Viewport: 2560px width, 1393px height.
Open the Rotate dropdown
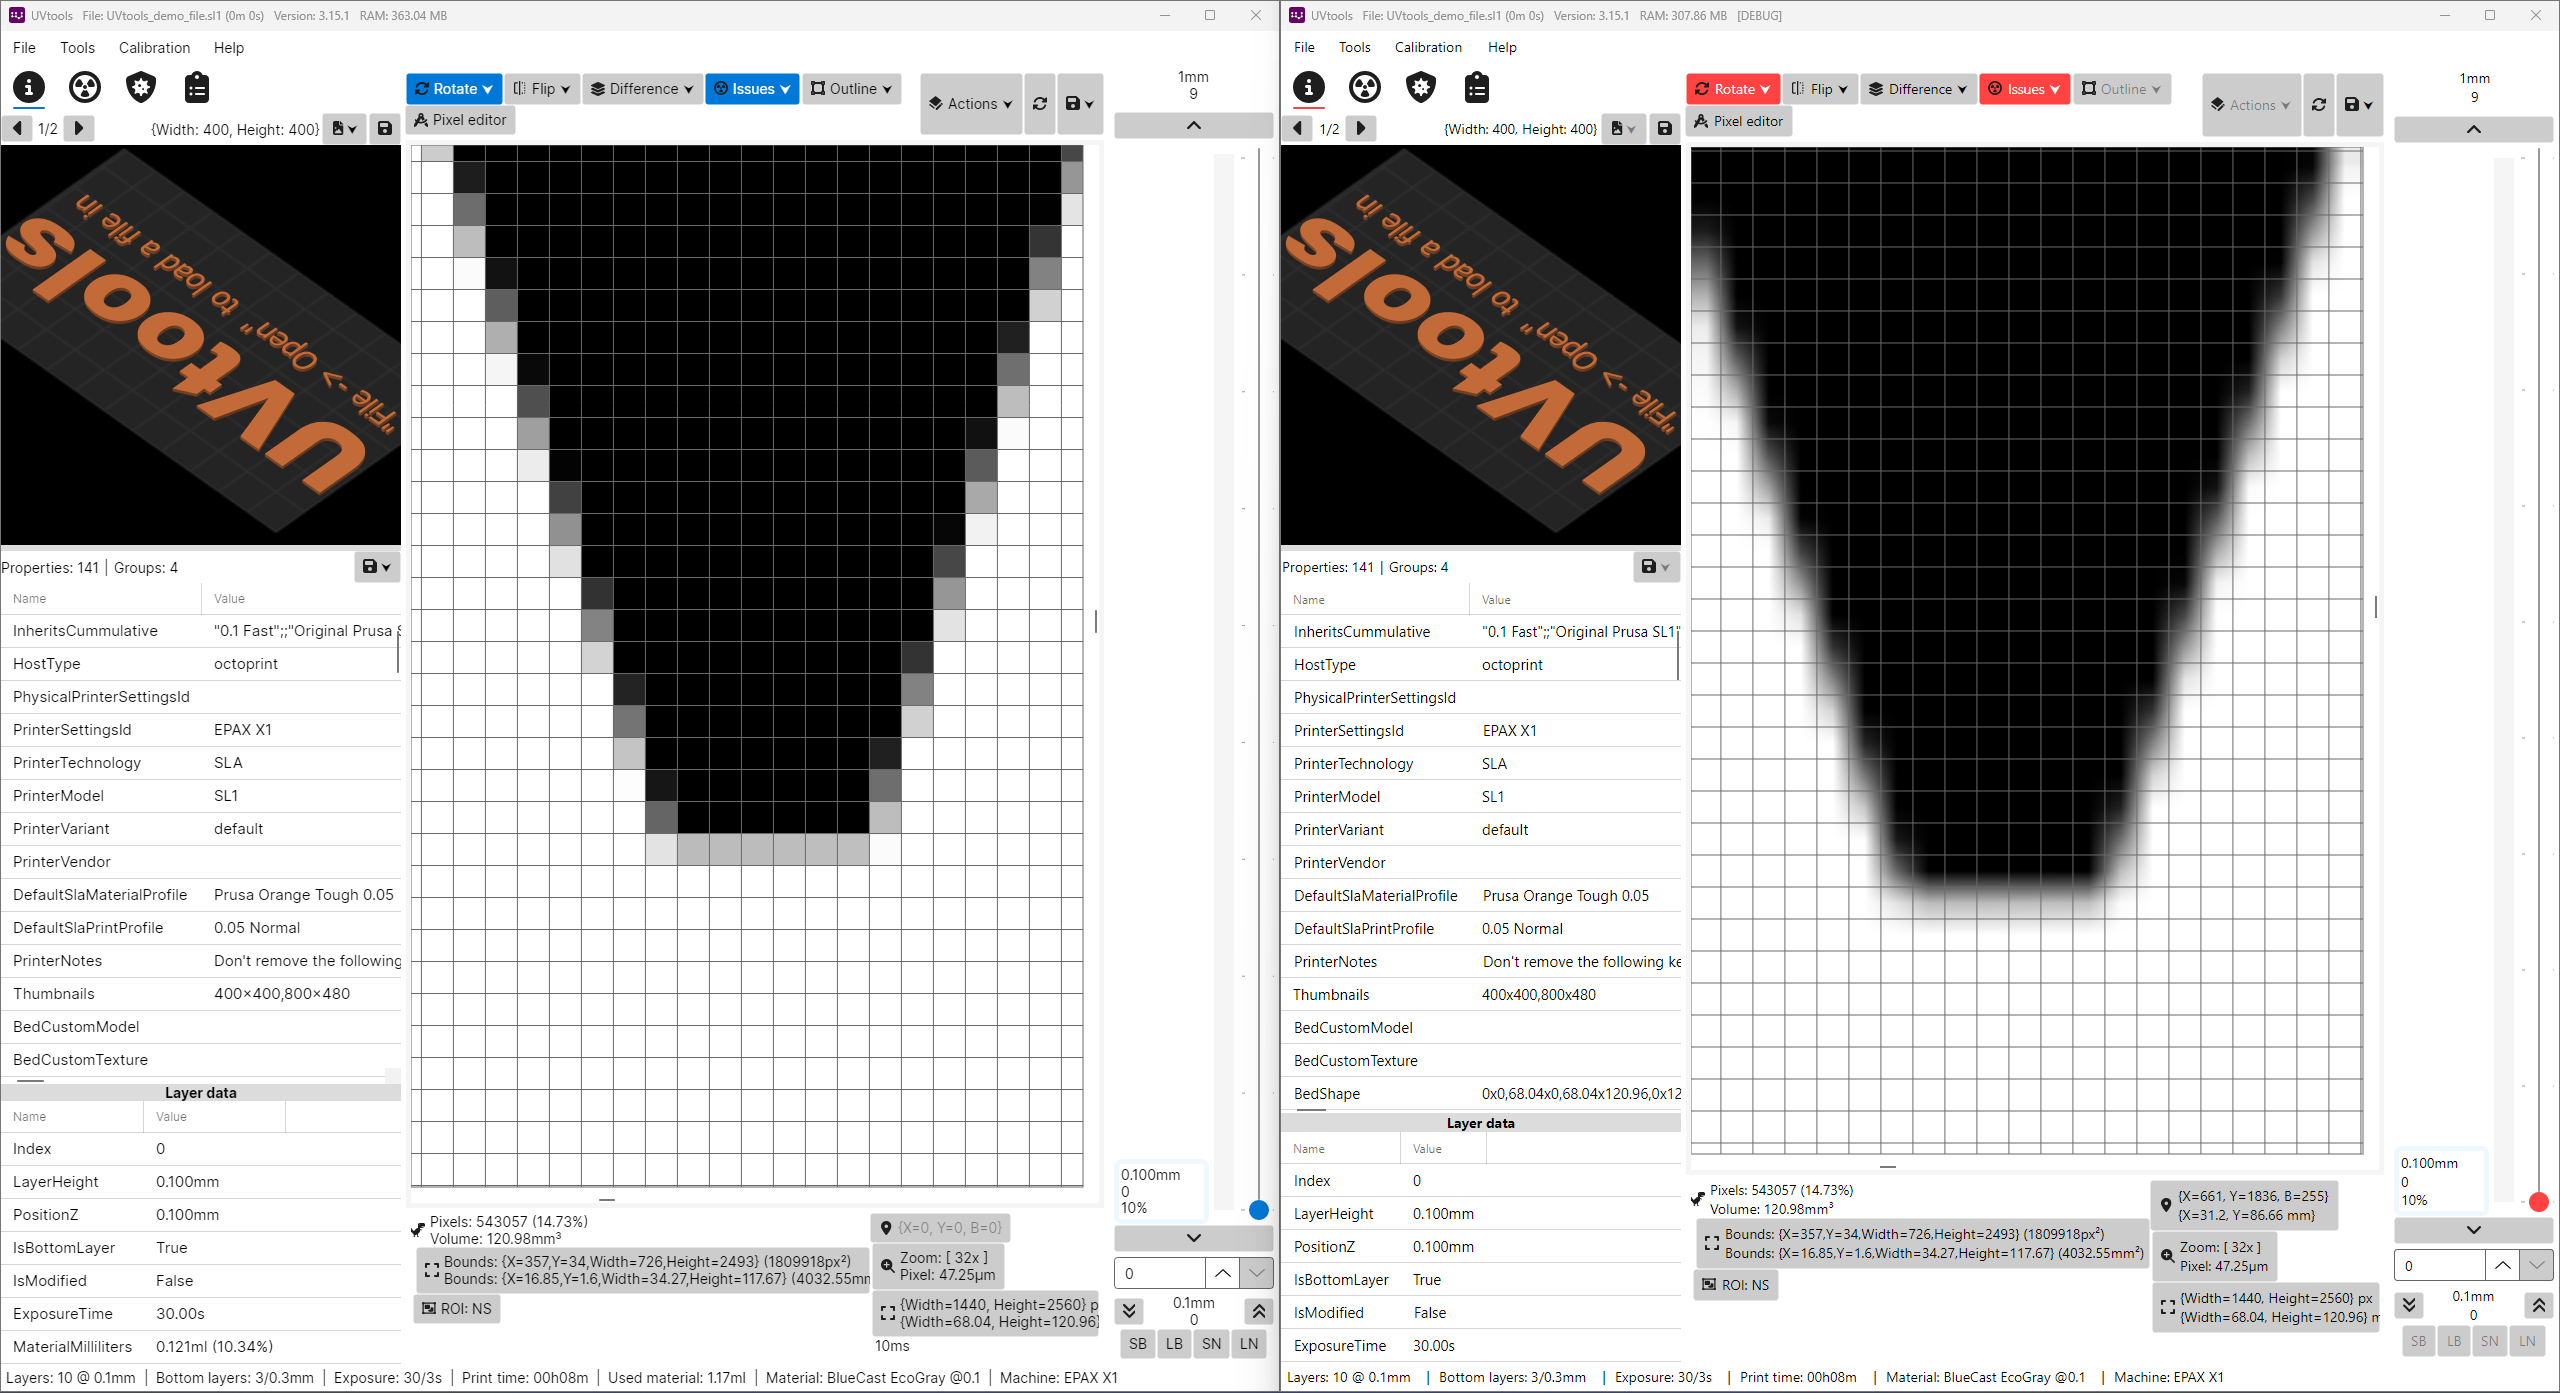pyautogui.click(x=453, y=89)
